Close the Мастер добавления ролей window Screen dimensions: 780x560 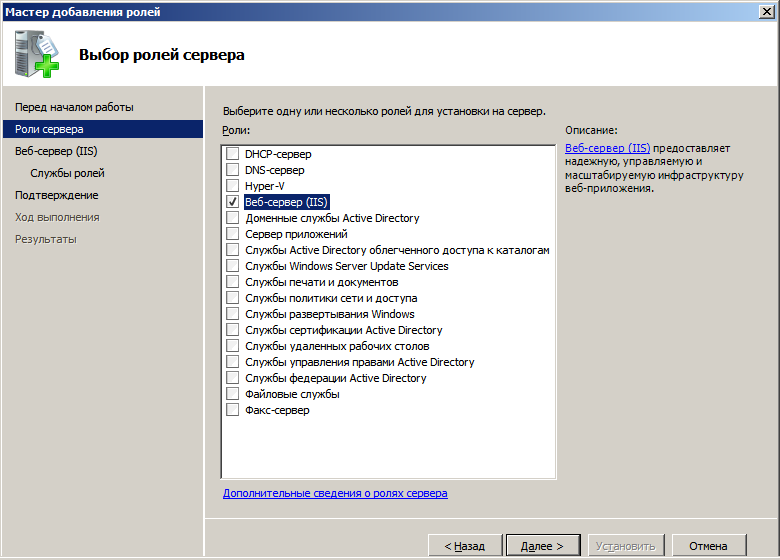click(767, 11)
